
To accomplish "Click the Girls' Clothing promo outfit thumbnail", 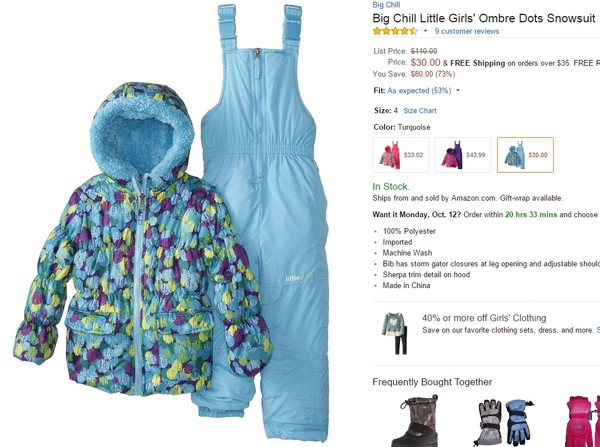I will click(395, 333).
